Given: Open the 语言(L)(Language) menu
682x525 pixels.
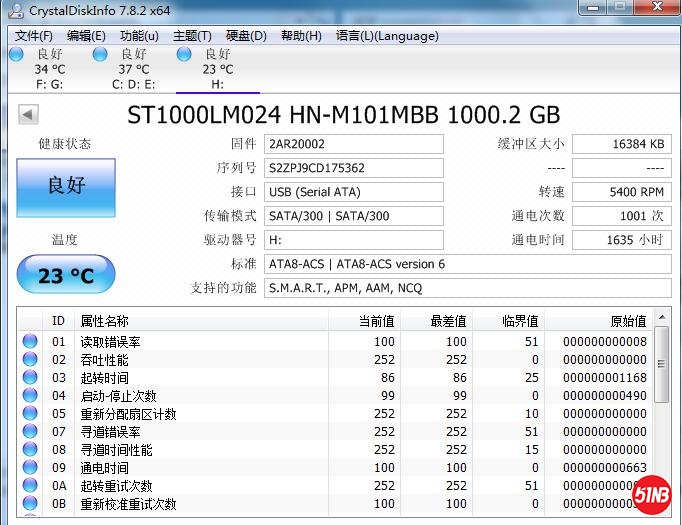Looking at the screenshot, I should [x=387, y=36].
